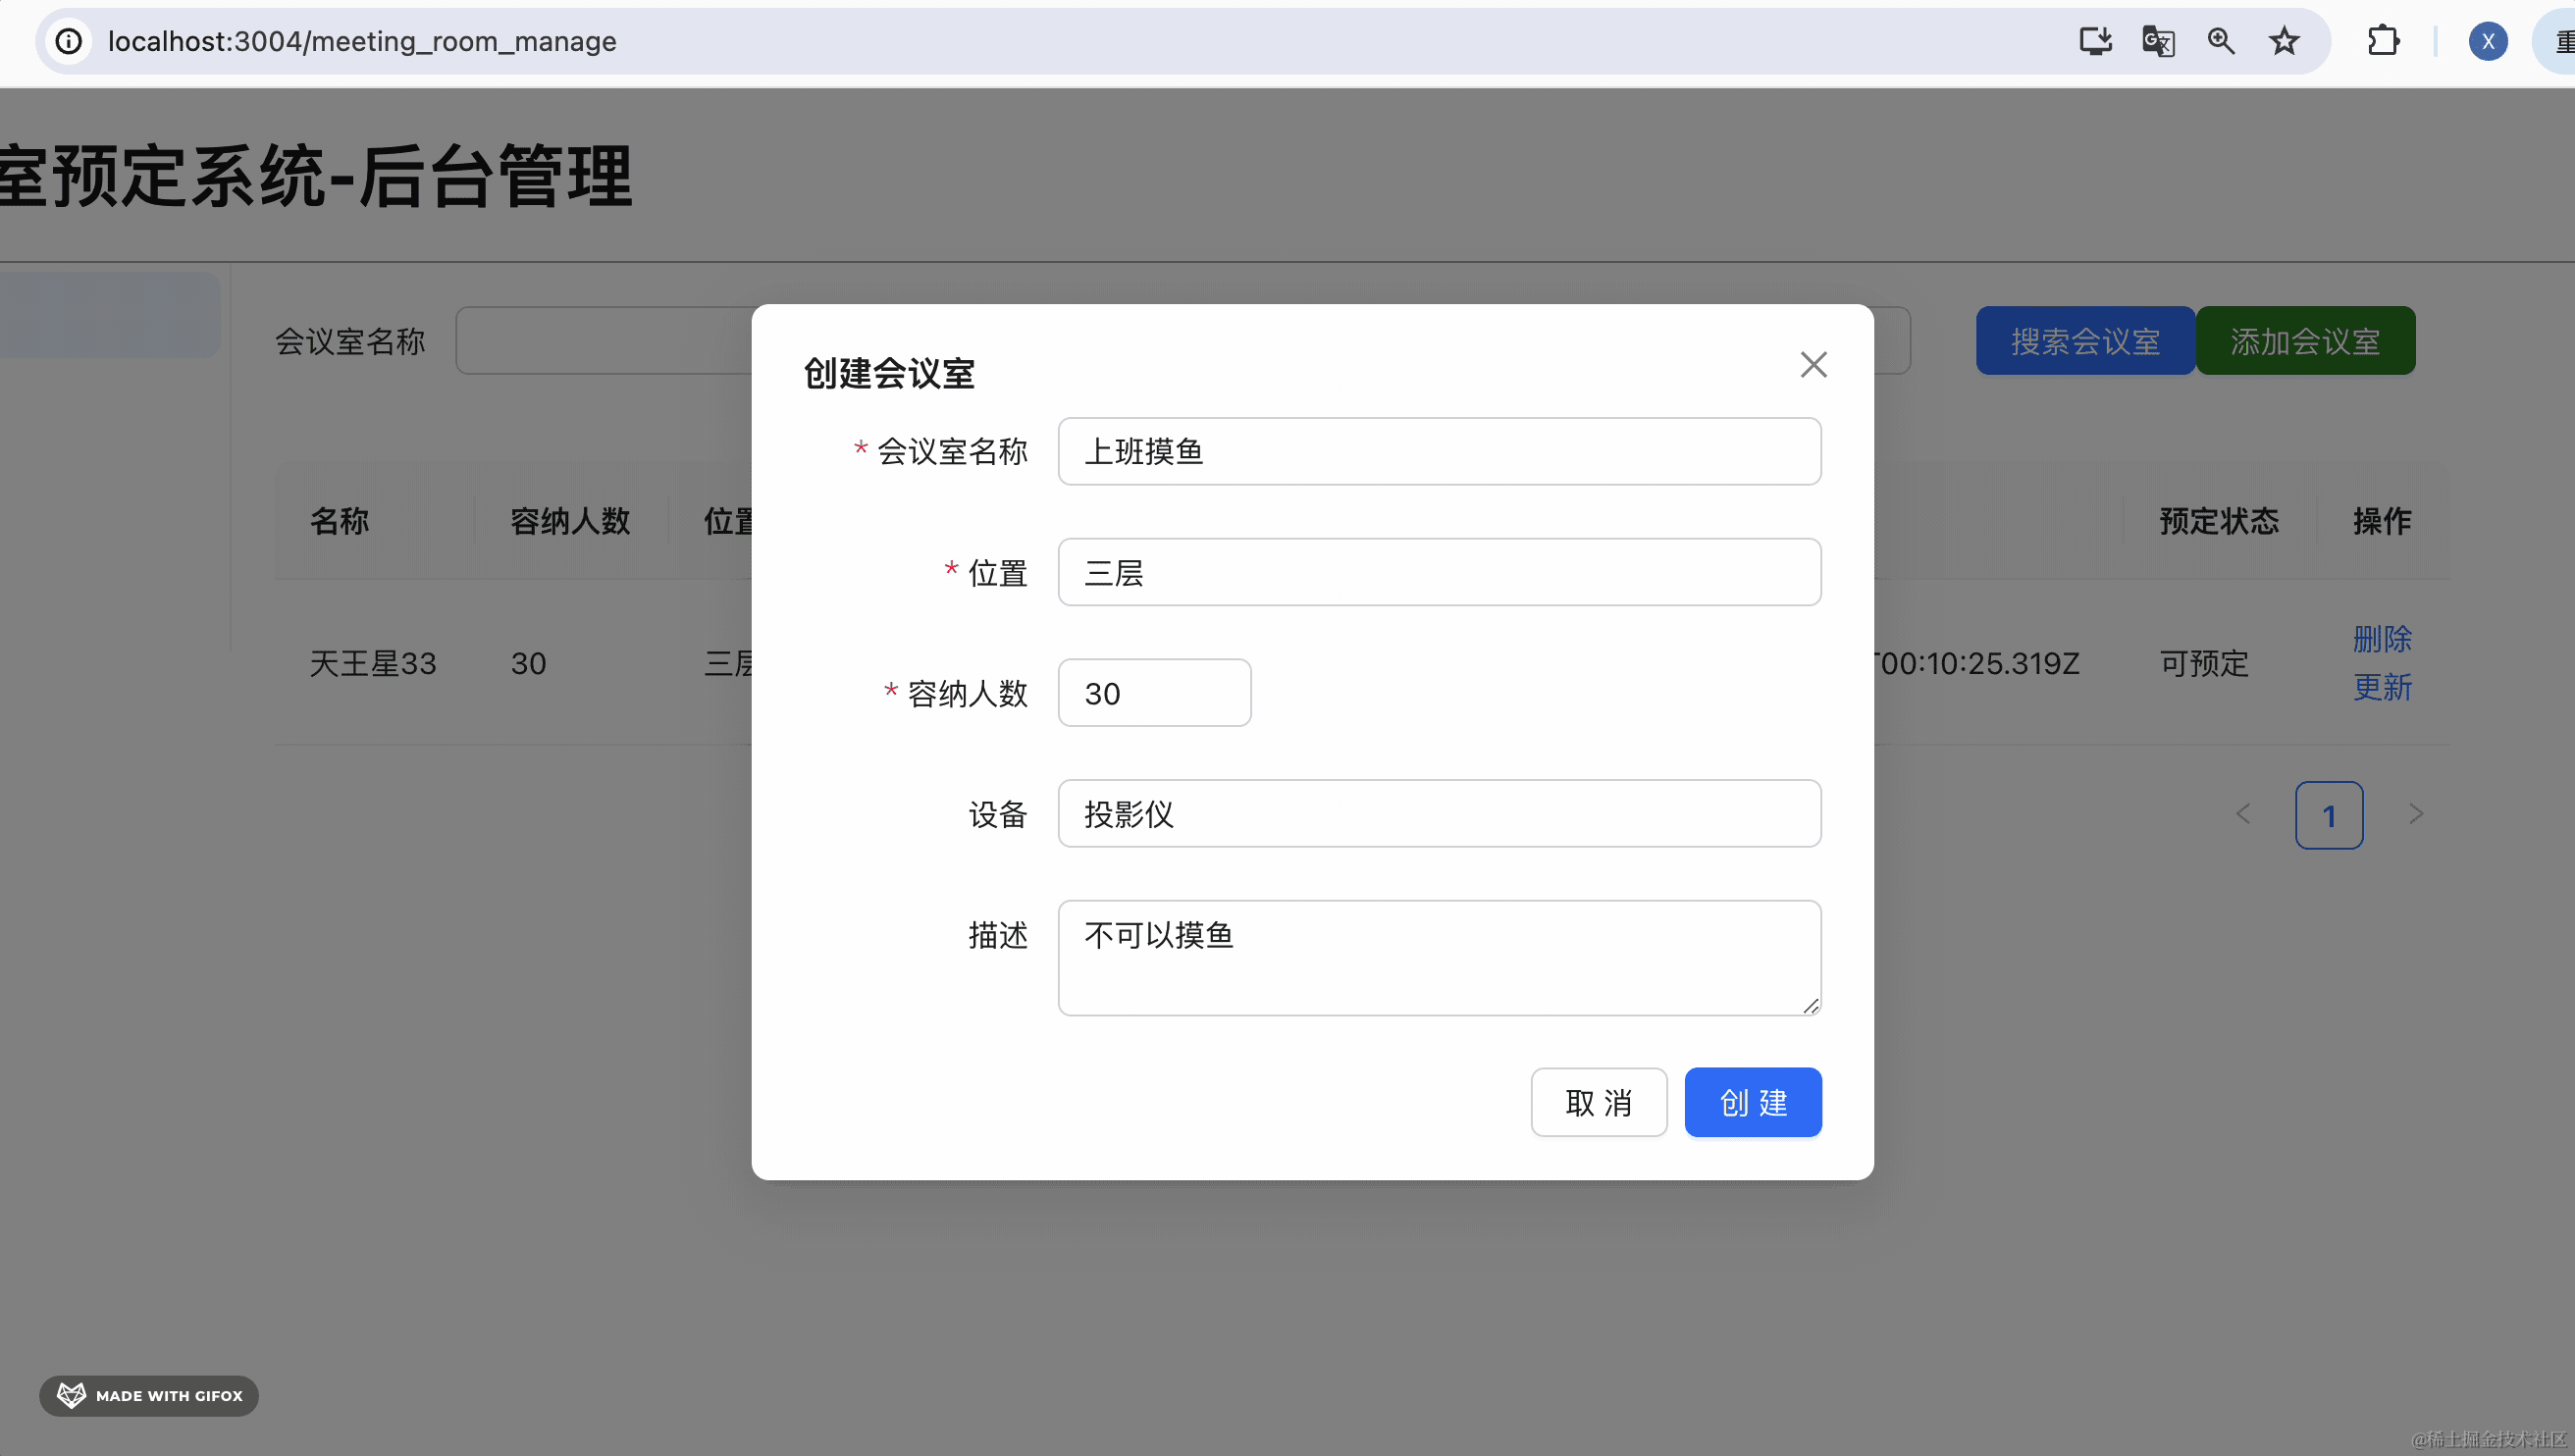2575x1456 pixels.
Task: Close the 创建会议室 dialog with X icon
Action: [1813, 364]
